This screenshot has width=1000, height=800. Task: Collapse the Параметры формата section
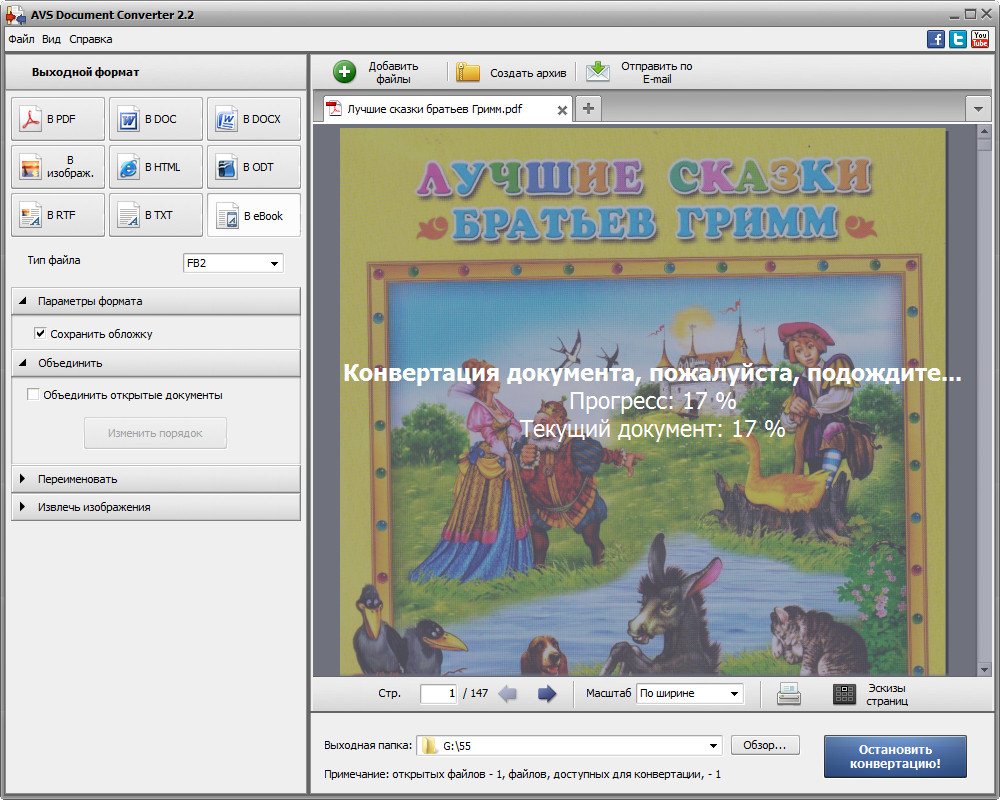156,301
